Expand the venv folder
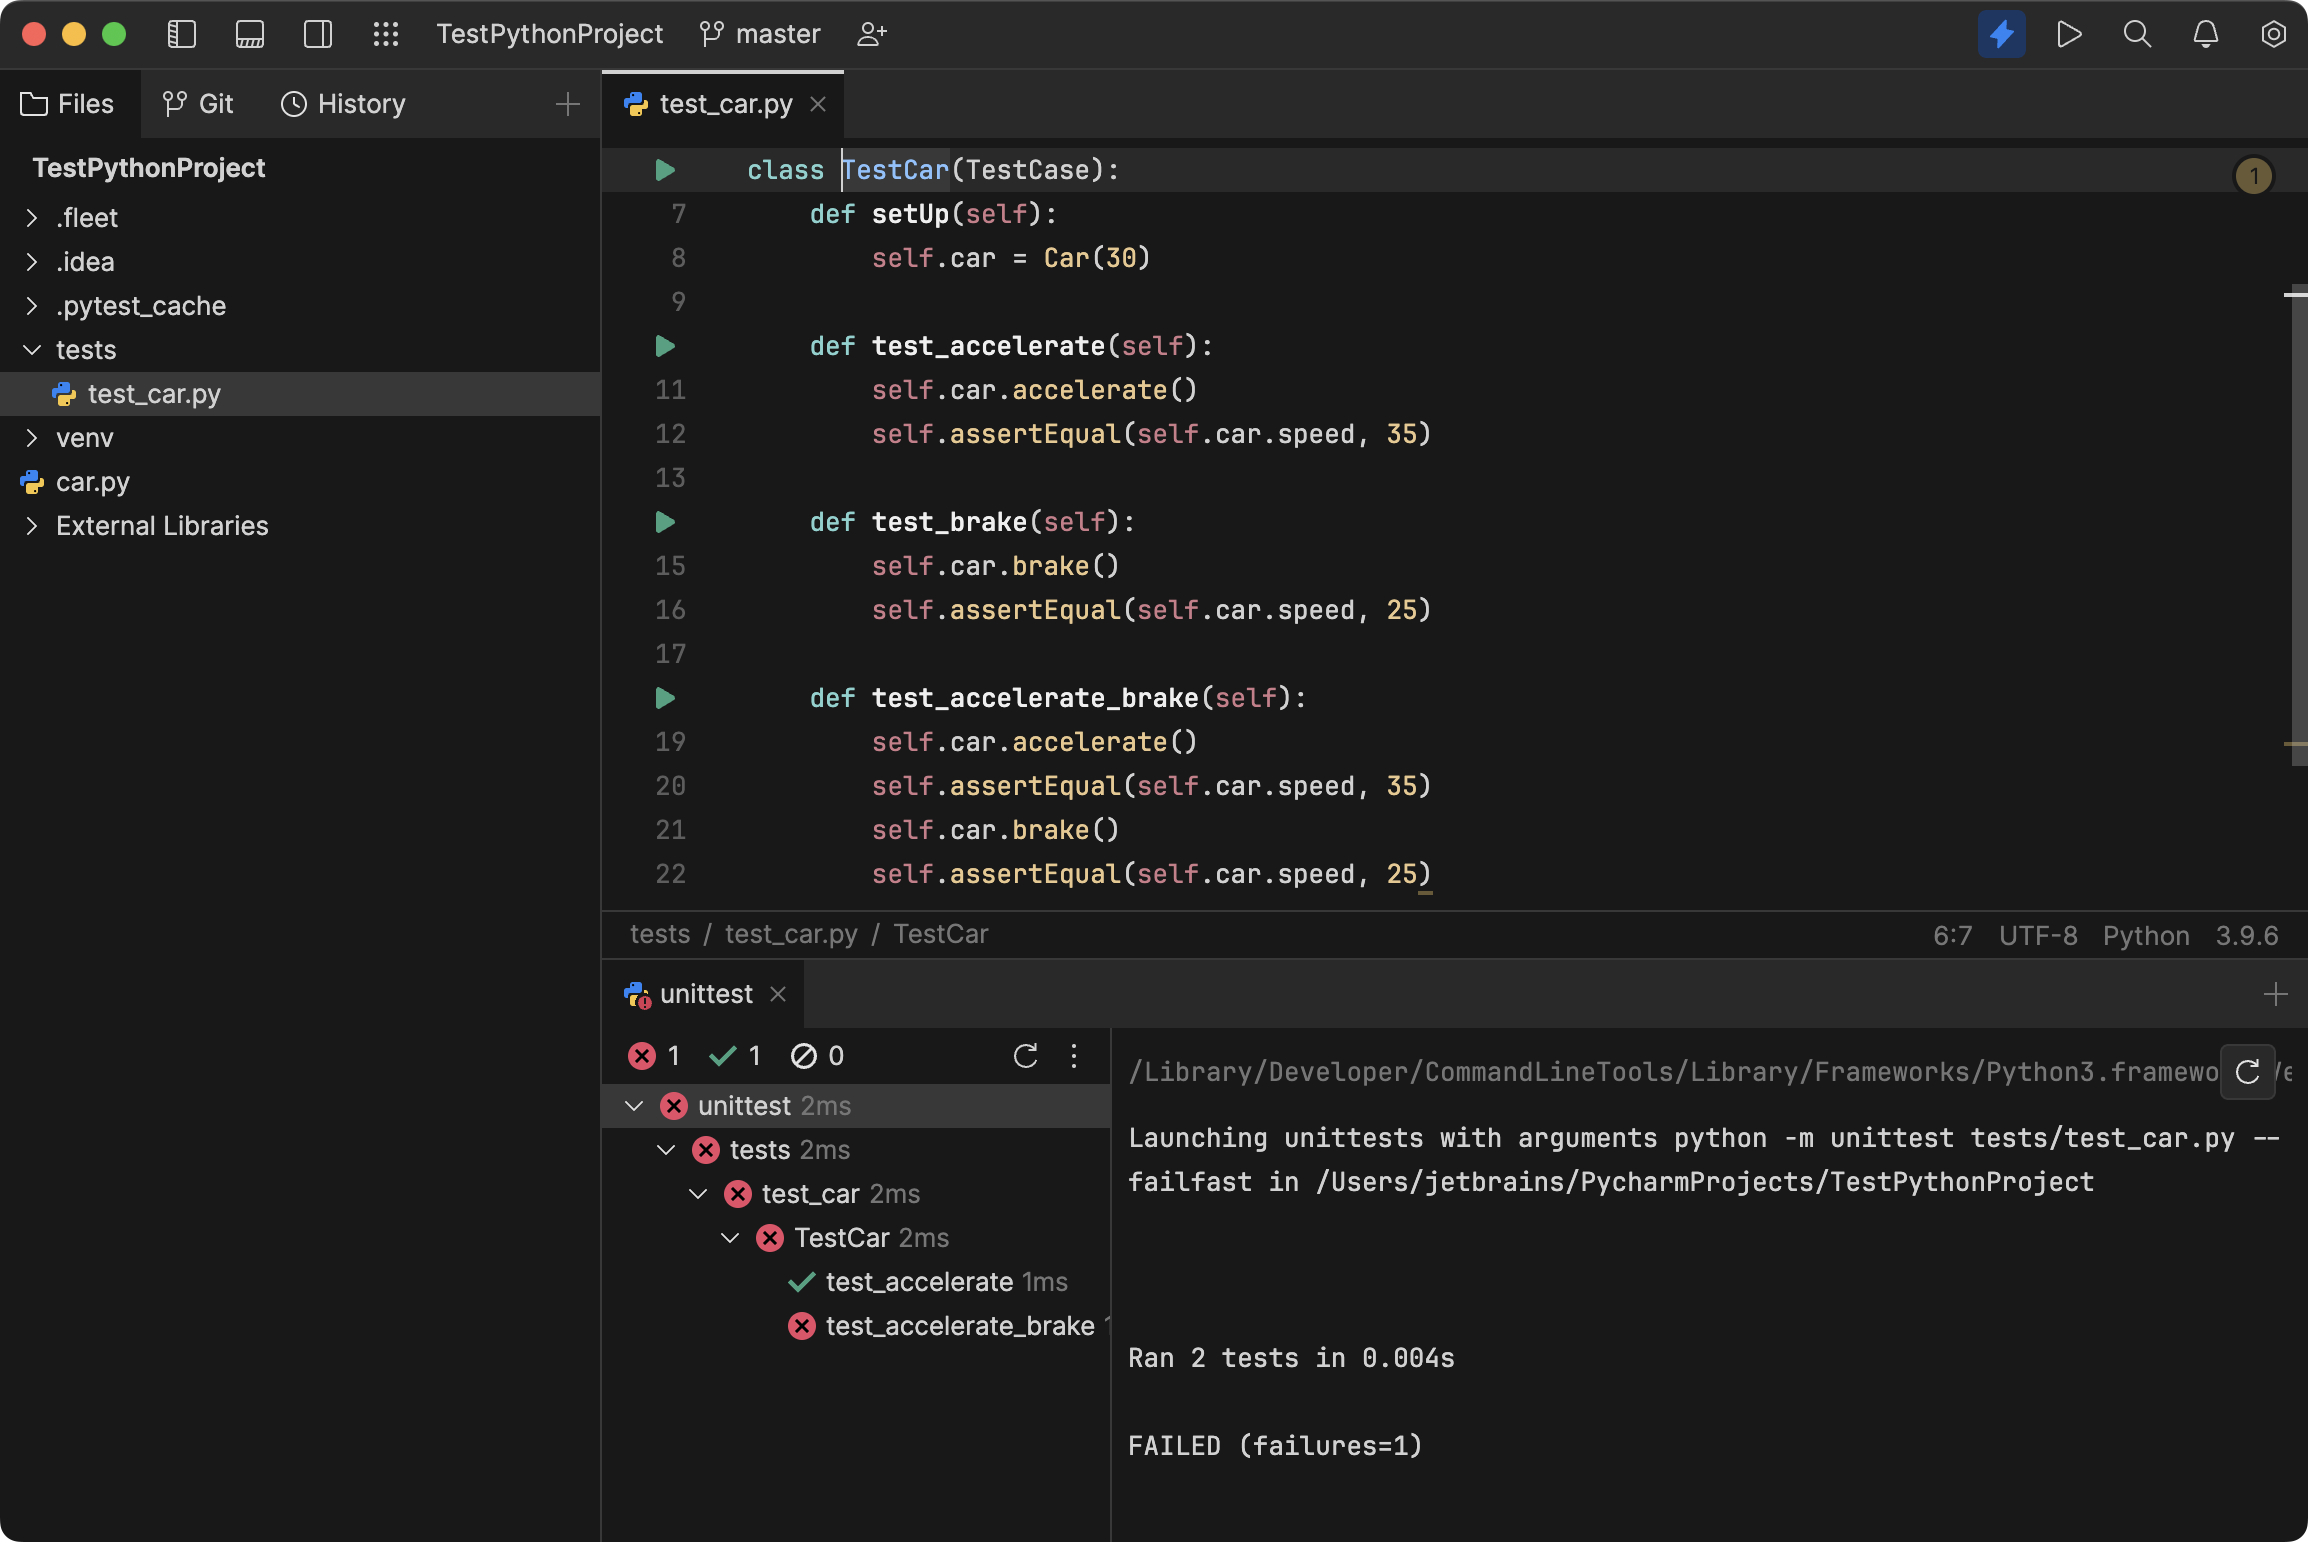The image size is (2308, 1542). point(31,437)
